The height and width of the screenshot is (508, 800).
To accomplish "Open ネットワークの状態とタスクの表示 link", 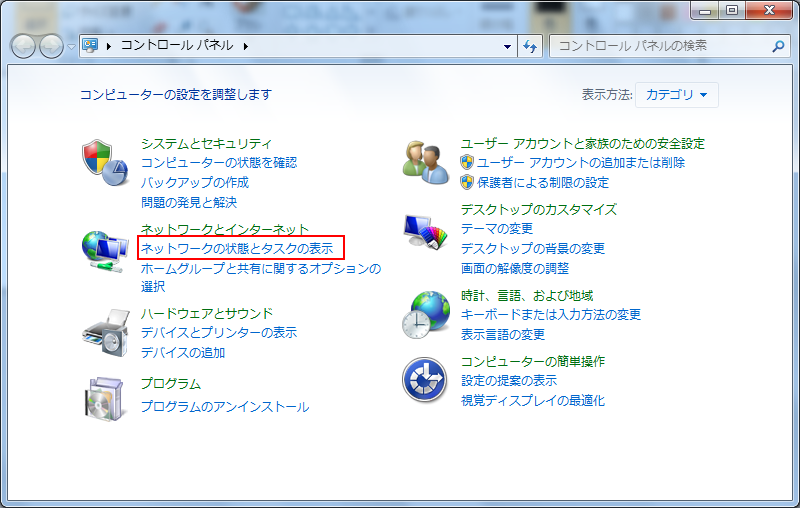I will click(x=237, y=248).
